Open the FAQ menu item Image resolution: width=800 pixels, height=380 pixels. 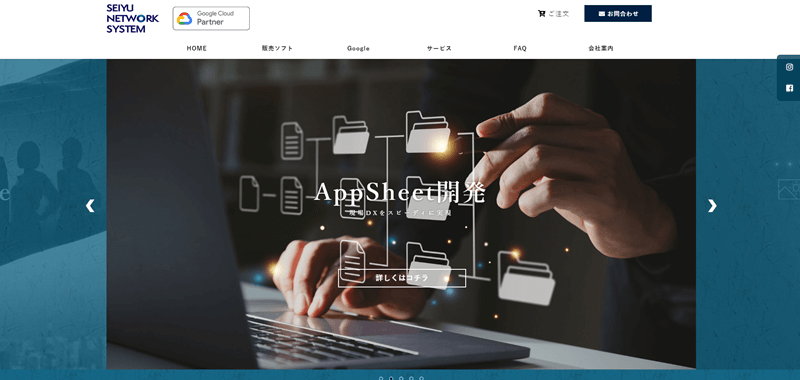click(x=520, y=48)
